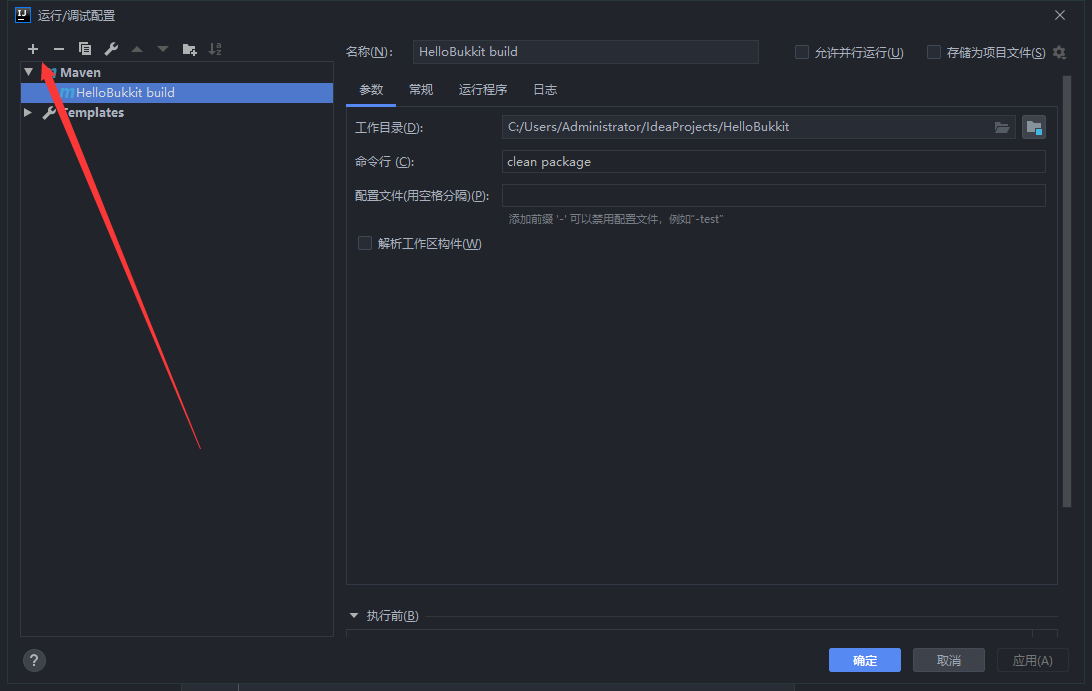The height and width of the screenshot is (691, 1092).
Task: Click the project module selector icon
Action: 1034,127
